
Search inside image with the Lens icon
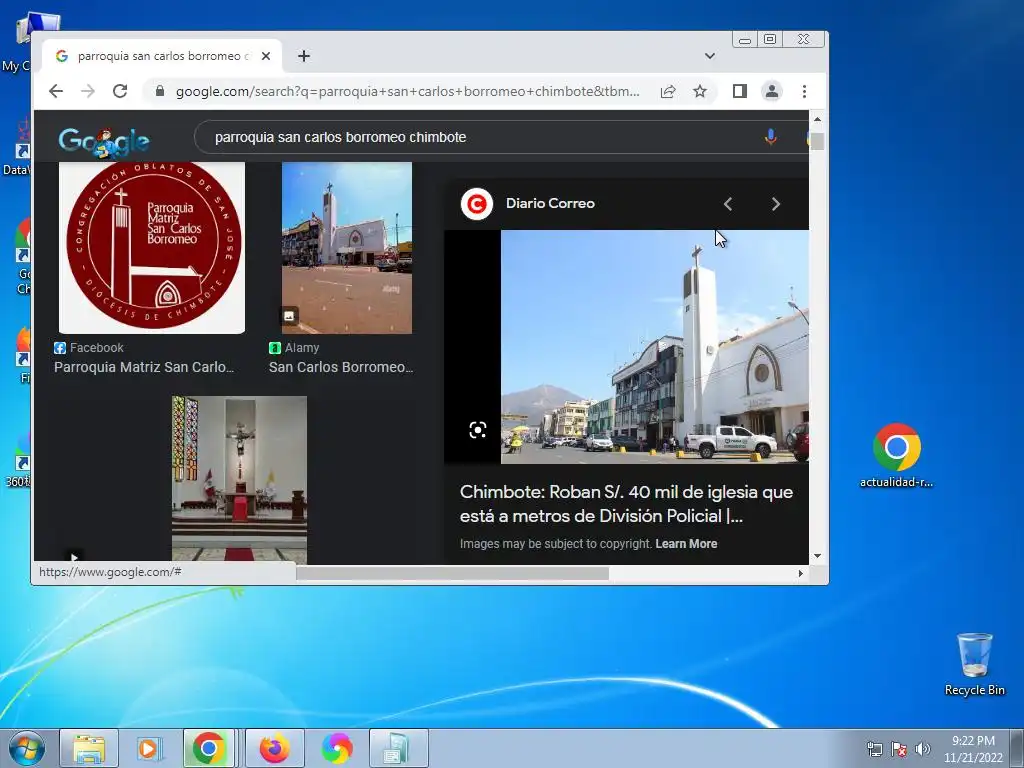pyautogui.click(x=477, y=430)
